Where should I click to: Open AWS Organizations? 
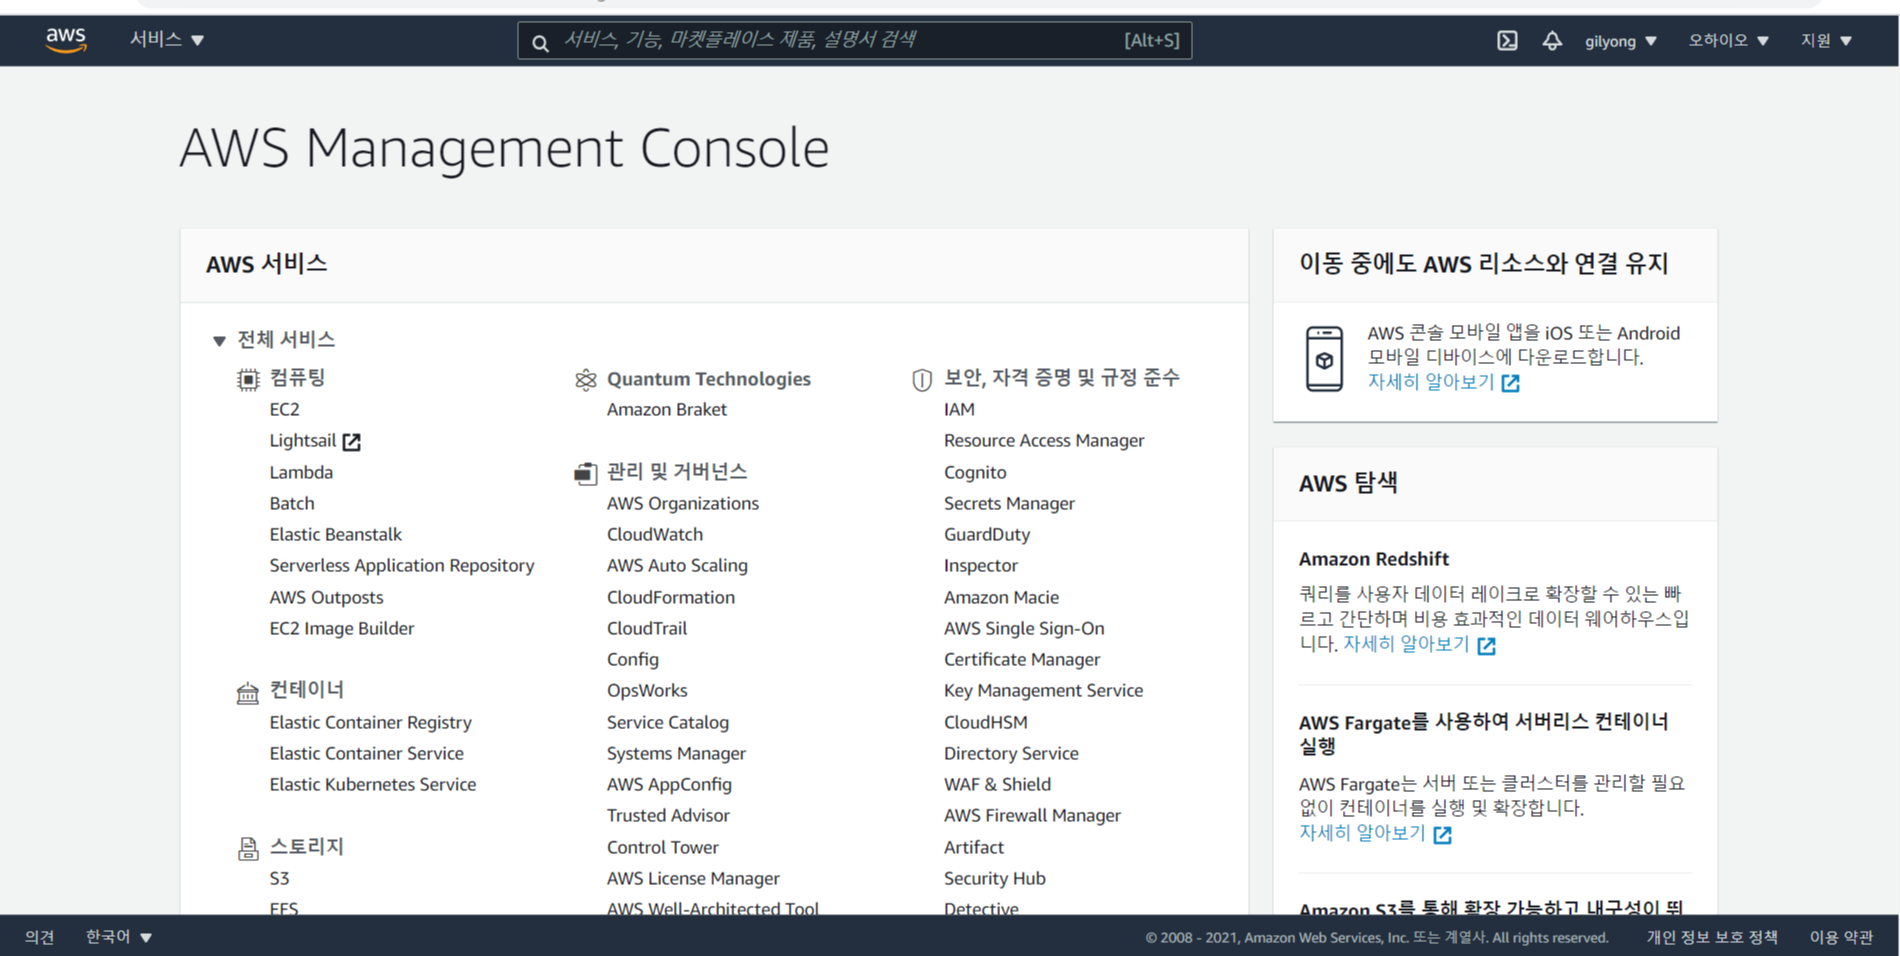683,503
